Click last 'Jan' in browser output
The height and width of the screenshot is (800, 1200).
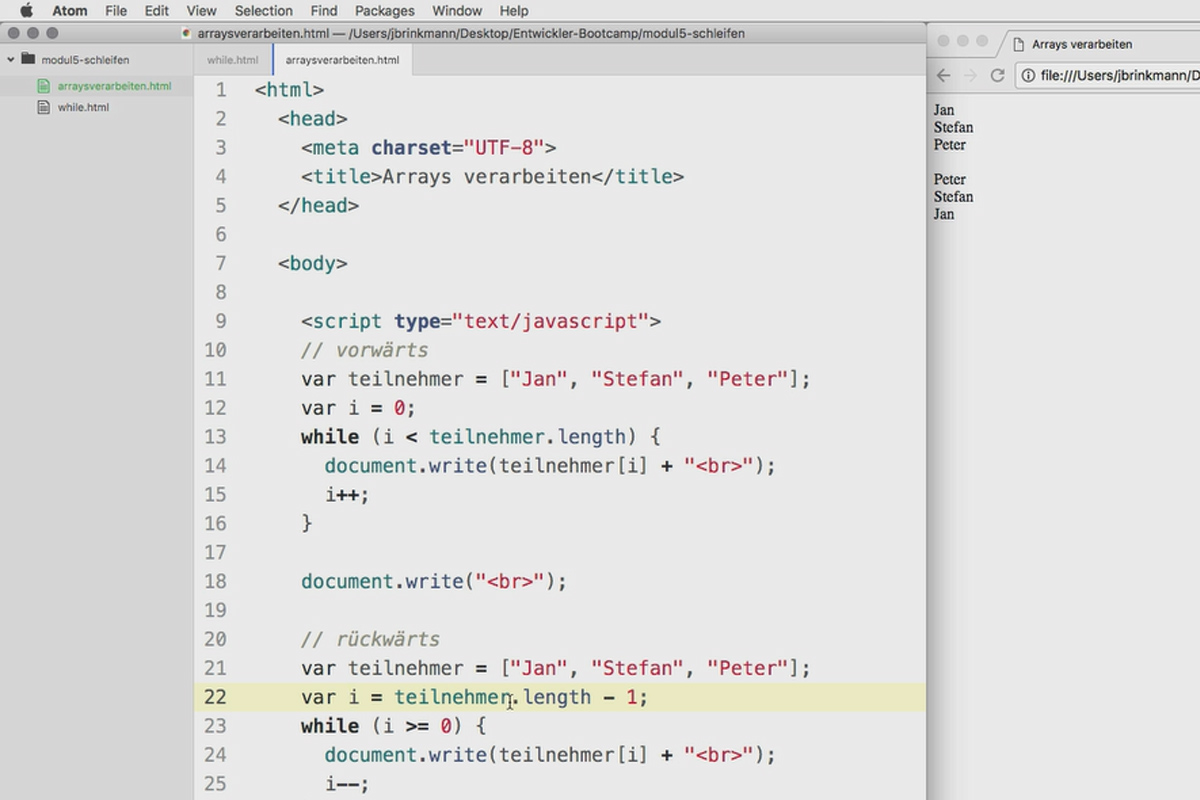click(944, 214)
